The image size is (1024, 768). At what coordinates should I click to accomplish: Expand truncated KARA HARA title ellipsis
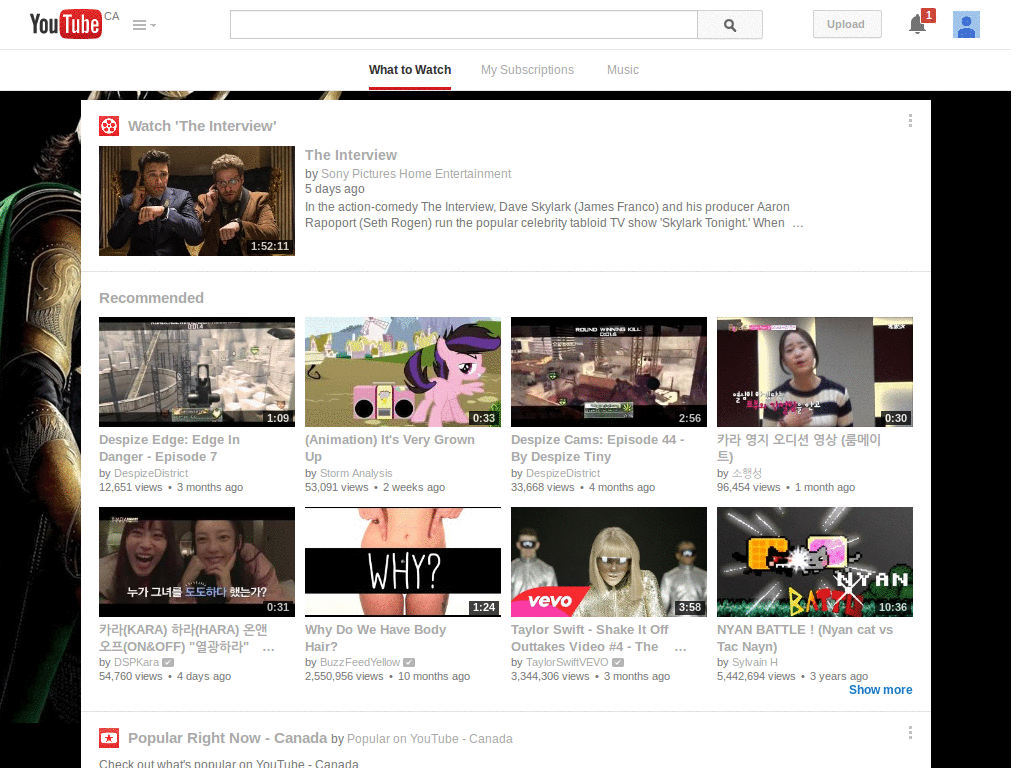268,647
